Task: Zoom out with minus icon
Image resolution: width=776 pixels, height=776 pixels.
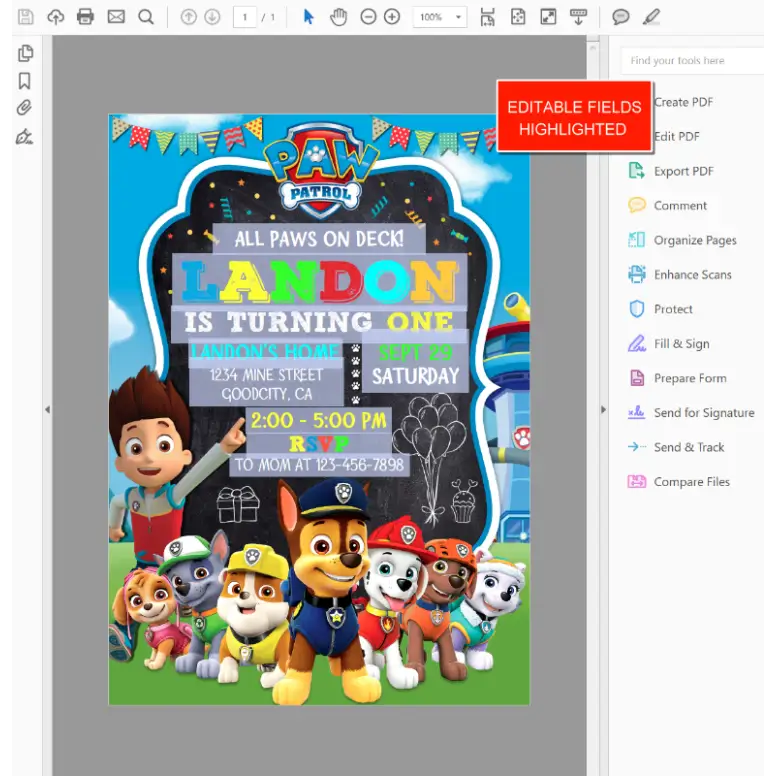Action: coord(368,17)
